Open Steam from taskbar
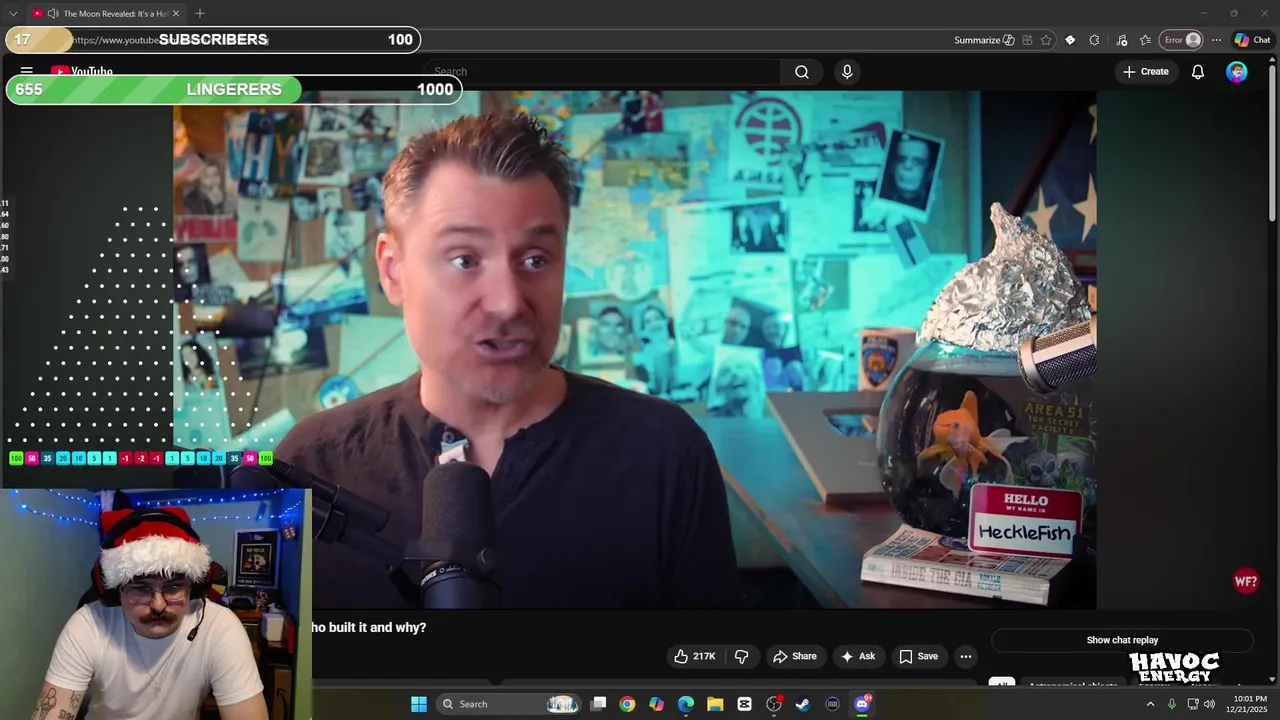1280x720 pixels. [803, 704]
